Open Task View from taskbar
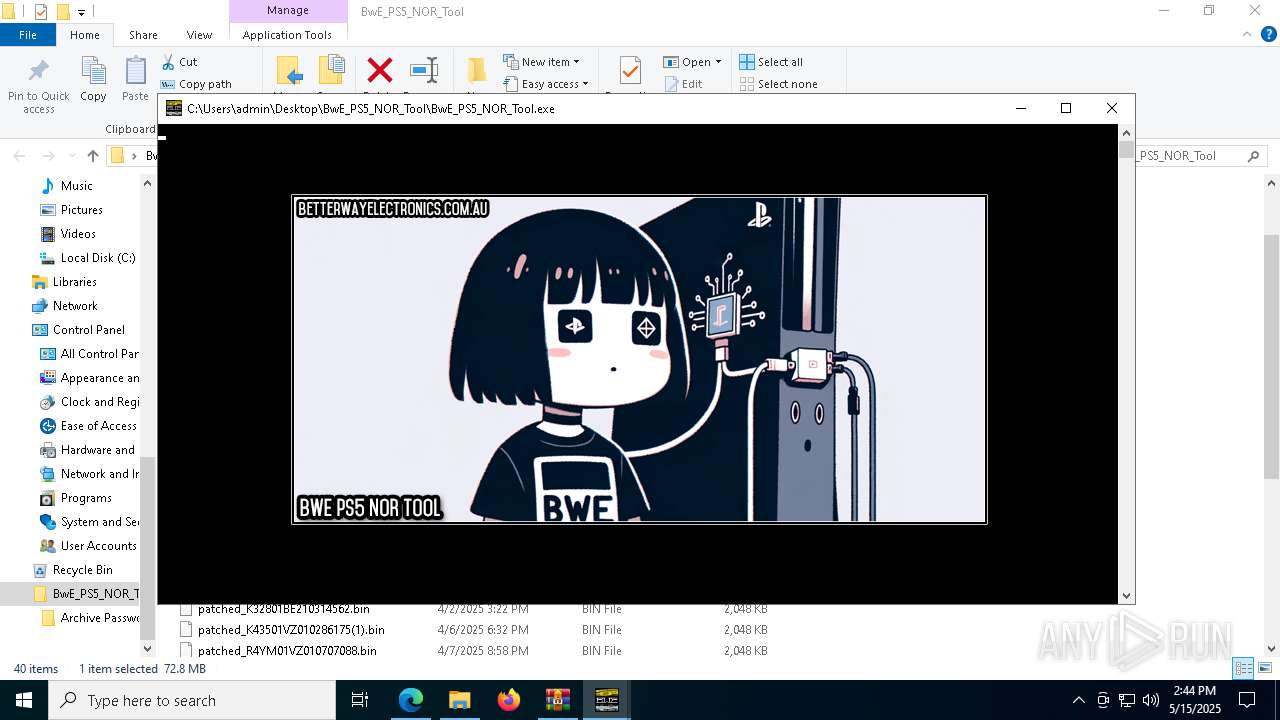This screenshot has width=1280, height=720. (x=360, y=700)
